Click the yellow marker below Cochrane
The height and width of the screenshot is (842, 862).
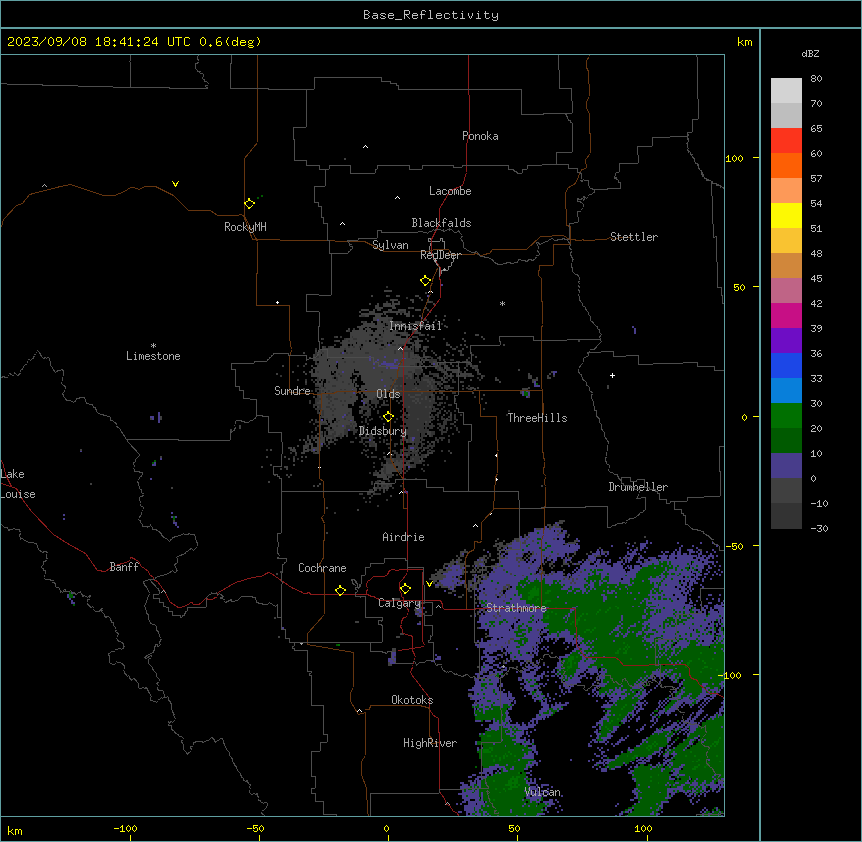tap(340, 590)
